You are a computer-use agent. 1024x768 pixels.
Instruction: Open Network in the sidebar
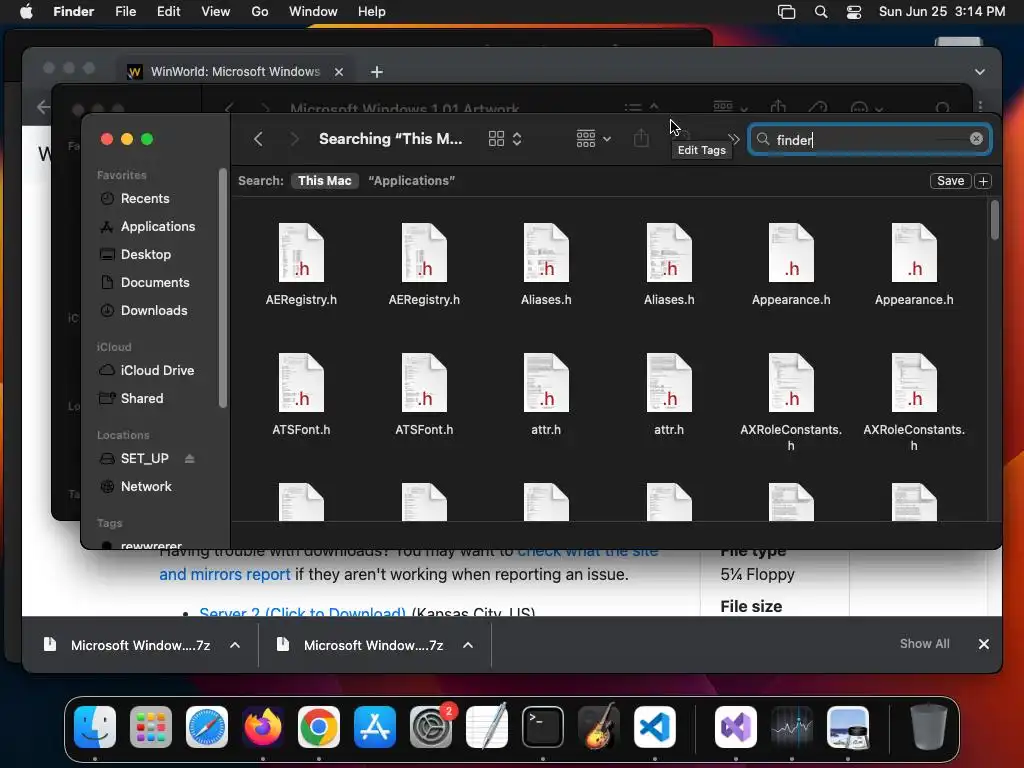click(x=146, y=487)
